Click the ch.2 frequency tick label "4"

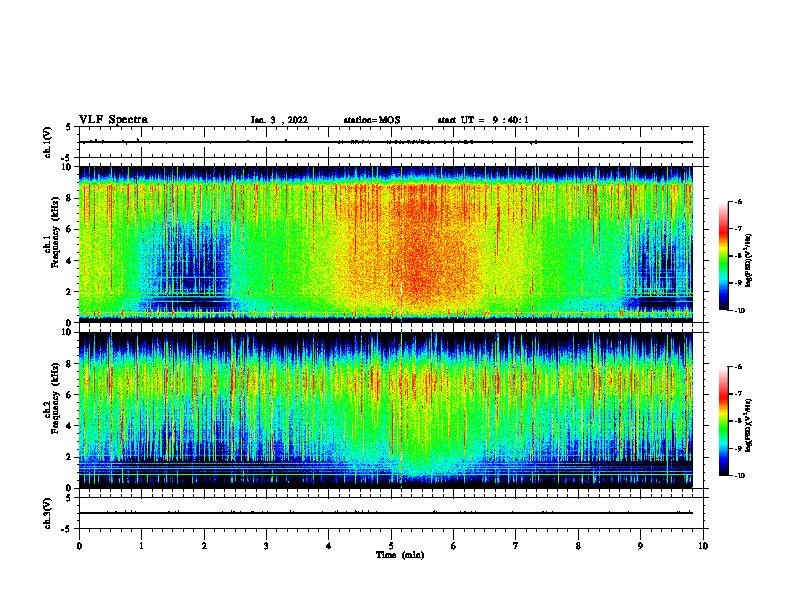click(70, 426)
